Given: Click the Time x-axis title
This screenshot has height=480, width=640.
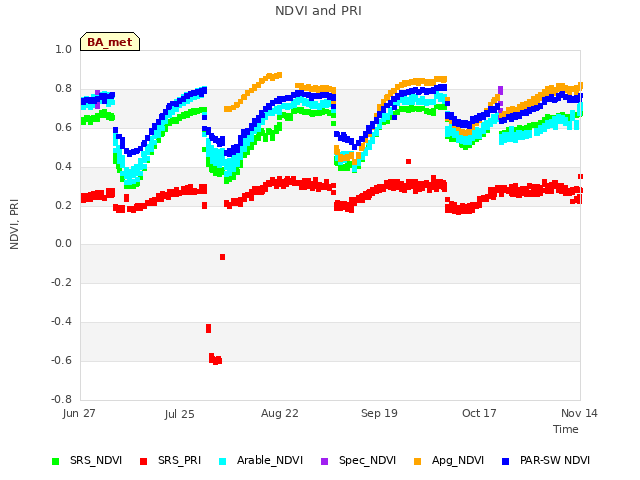Looking at the screenshot, I should (x=566, y=429).
